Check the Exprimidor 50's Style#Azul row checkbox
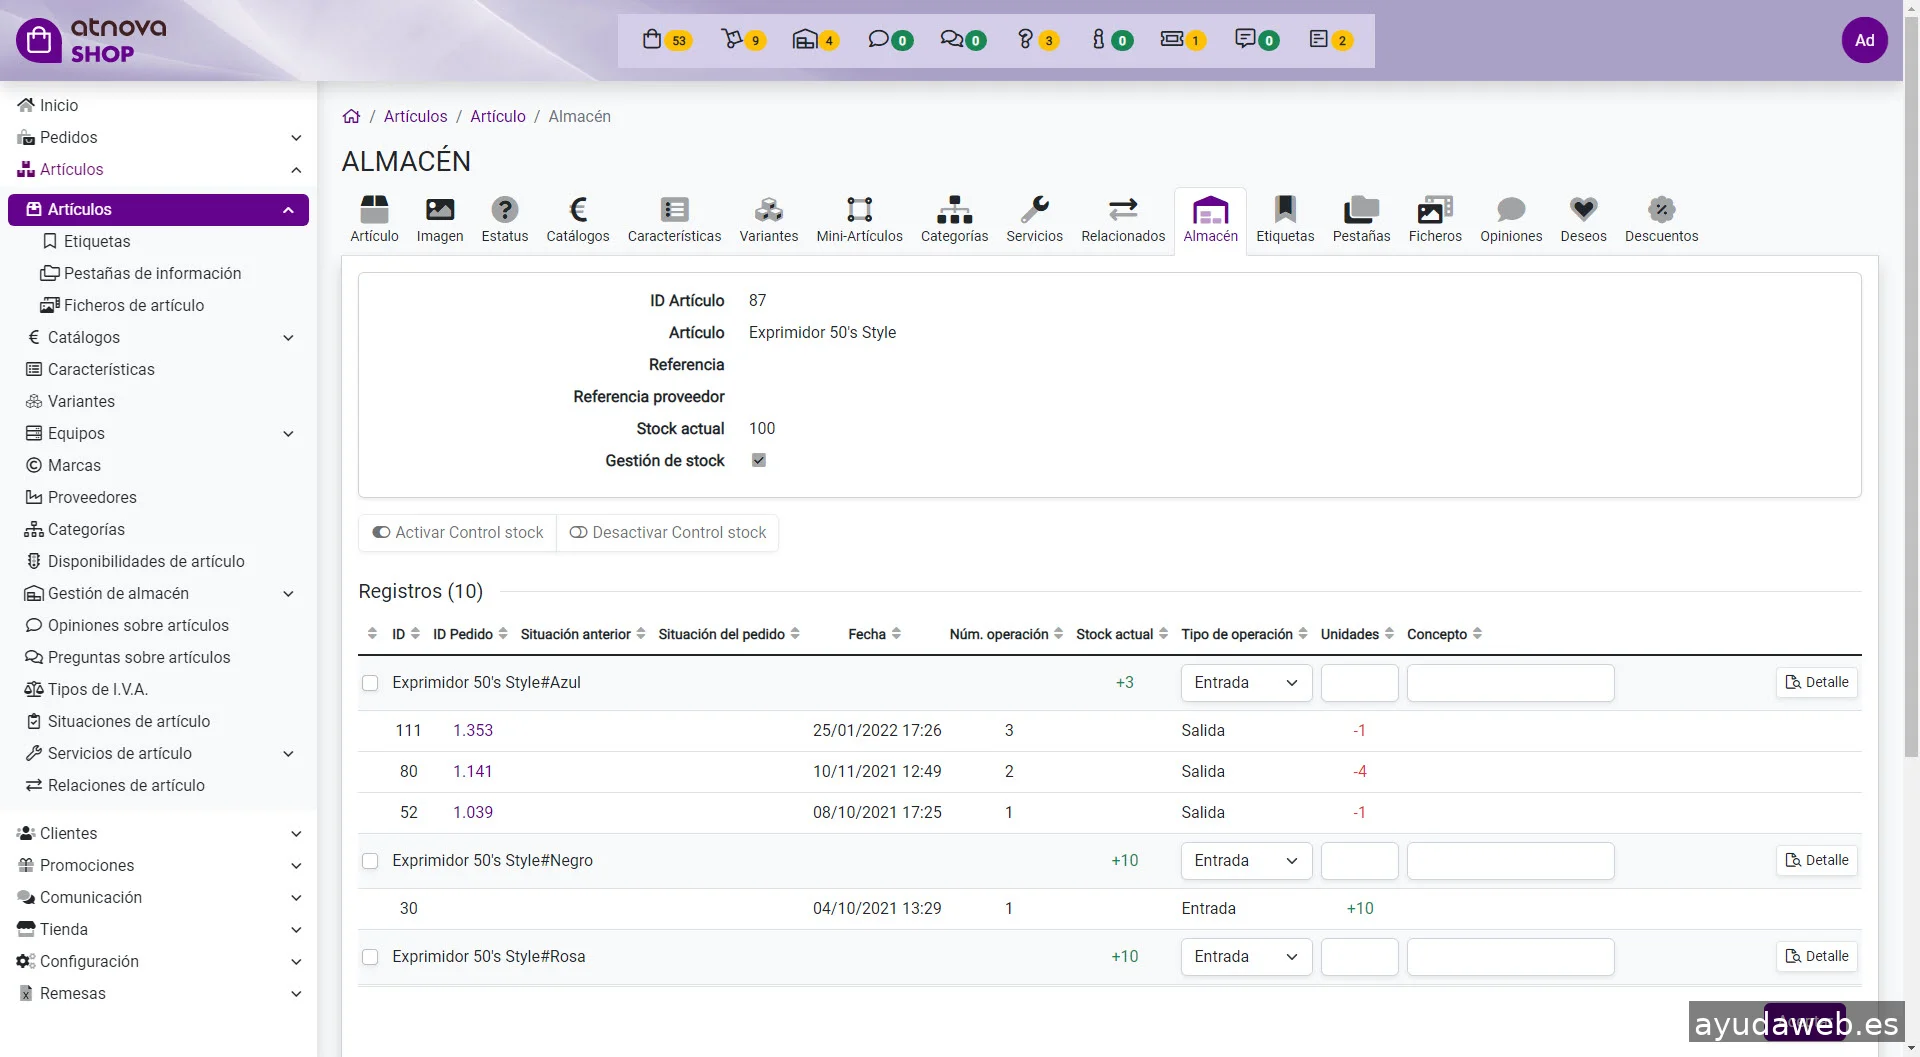 click(370, 683)
